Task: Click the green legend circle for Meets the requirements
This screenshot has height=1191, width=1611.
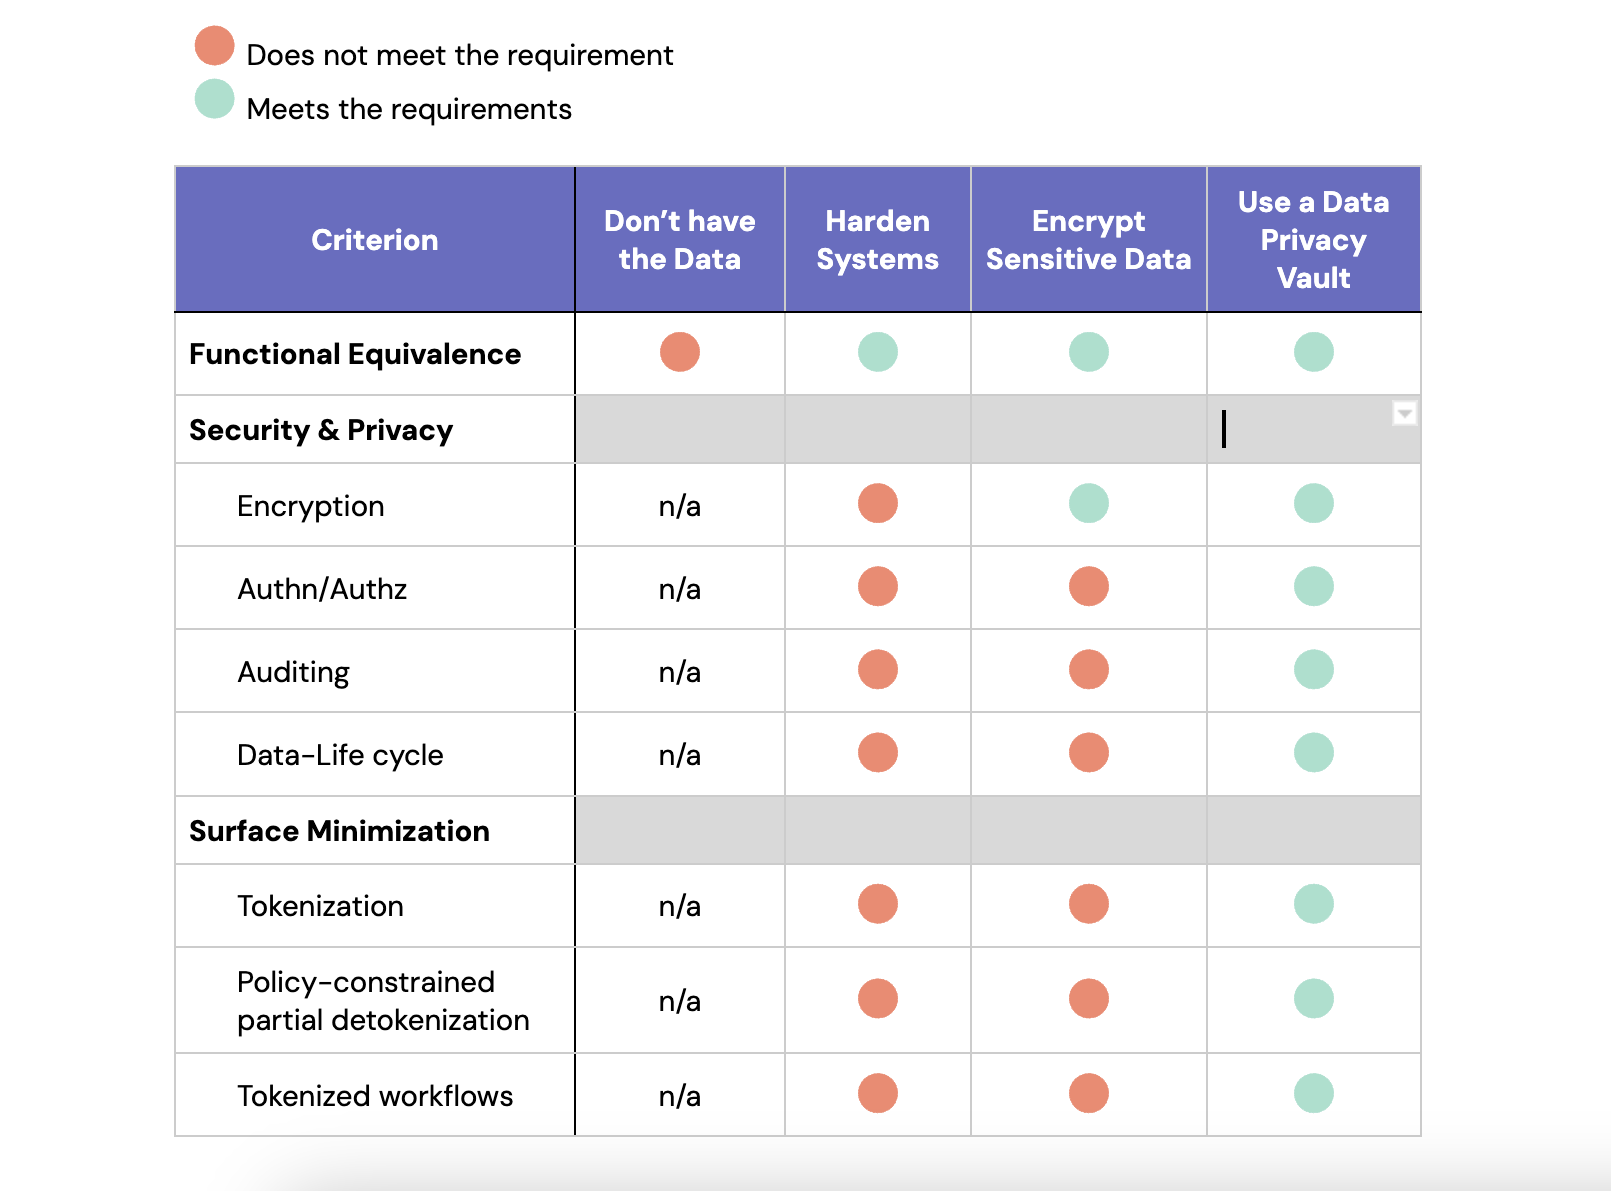Action: [214, 99]
